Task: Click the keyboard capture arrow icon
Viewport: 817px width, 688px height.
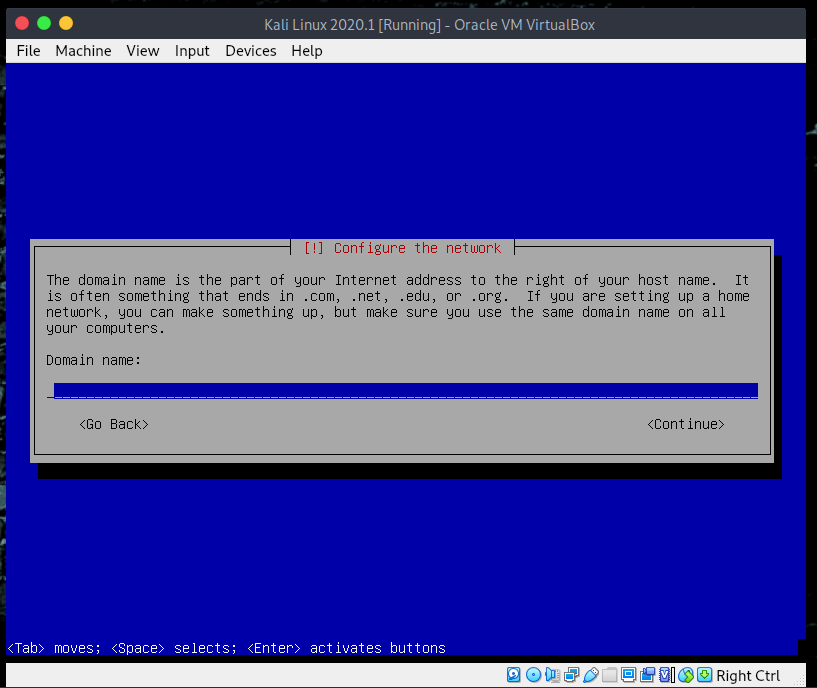Action: coord(704,675)
